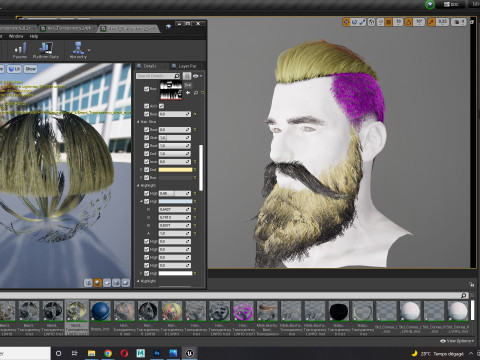
Task: Expand the yellow color parameter row
Action: click(141, 170)
